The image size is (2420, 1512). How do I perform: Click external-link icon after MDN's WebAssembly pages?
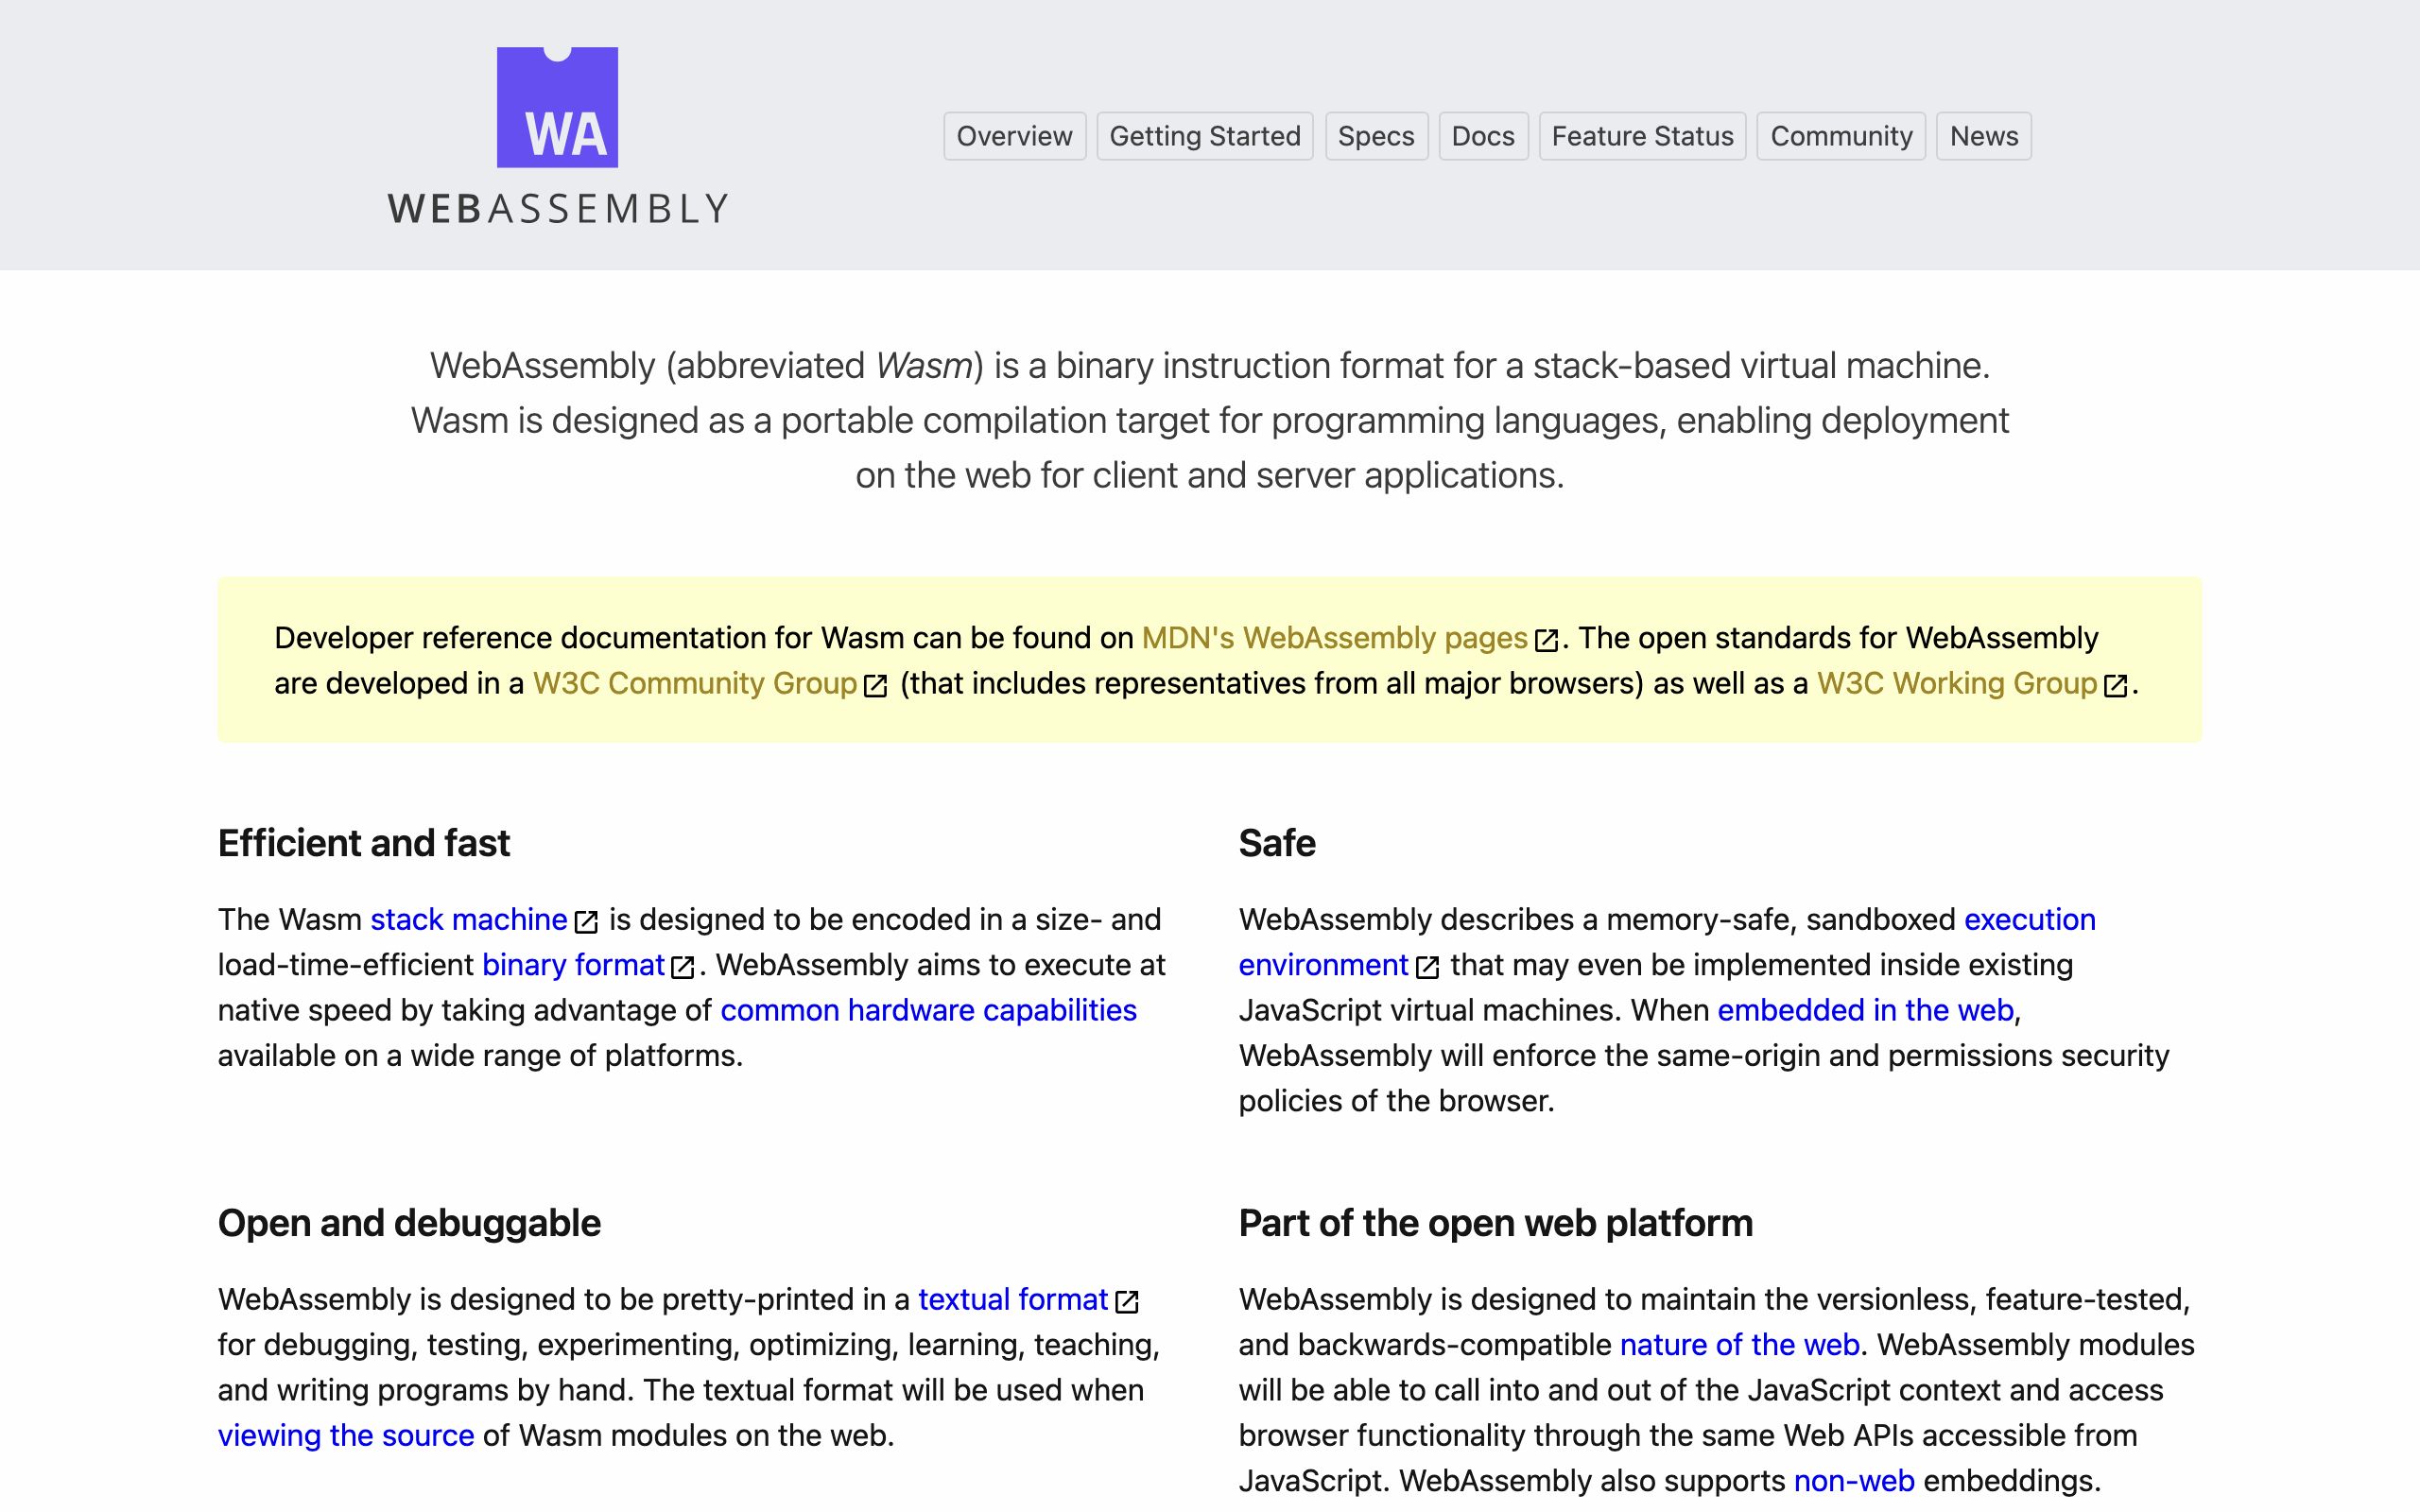tap(1546, 640)
